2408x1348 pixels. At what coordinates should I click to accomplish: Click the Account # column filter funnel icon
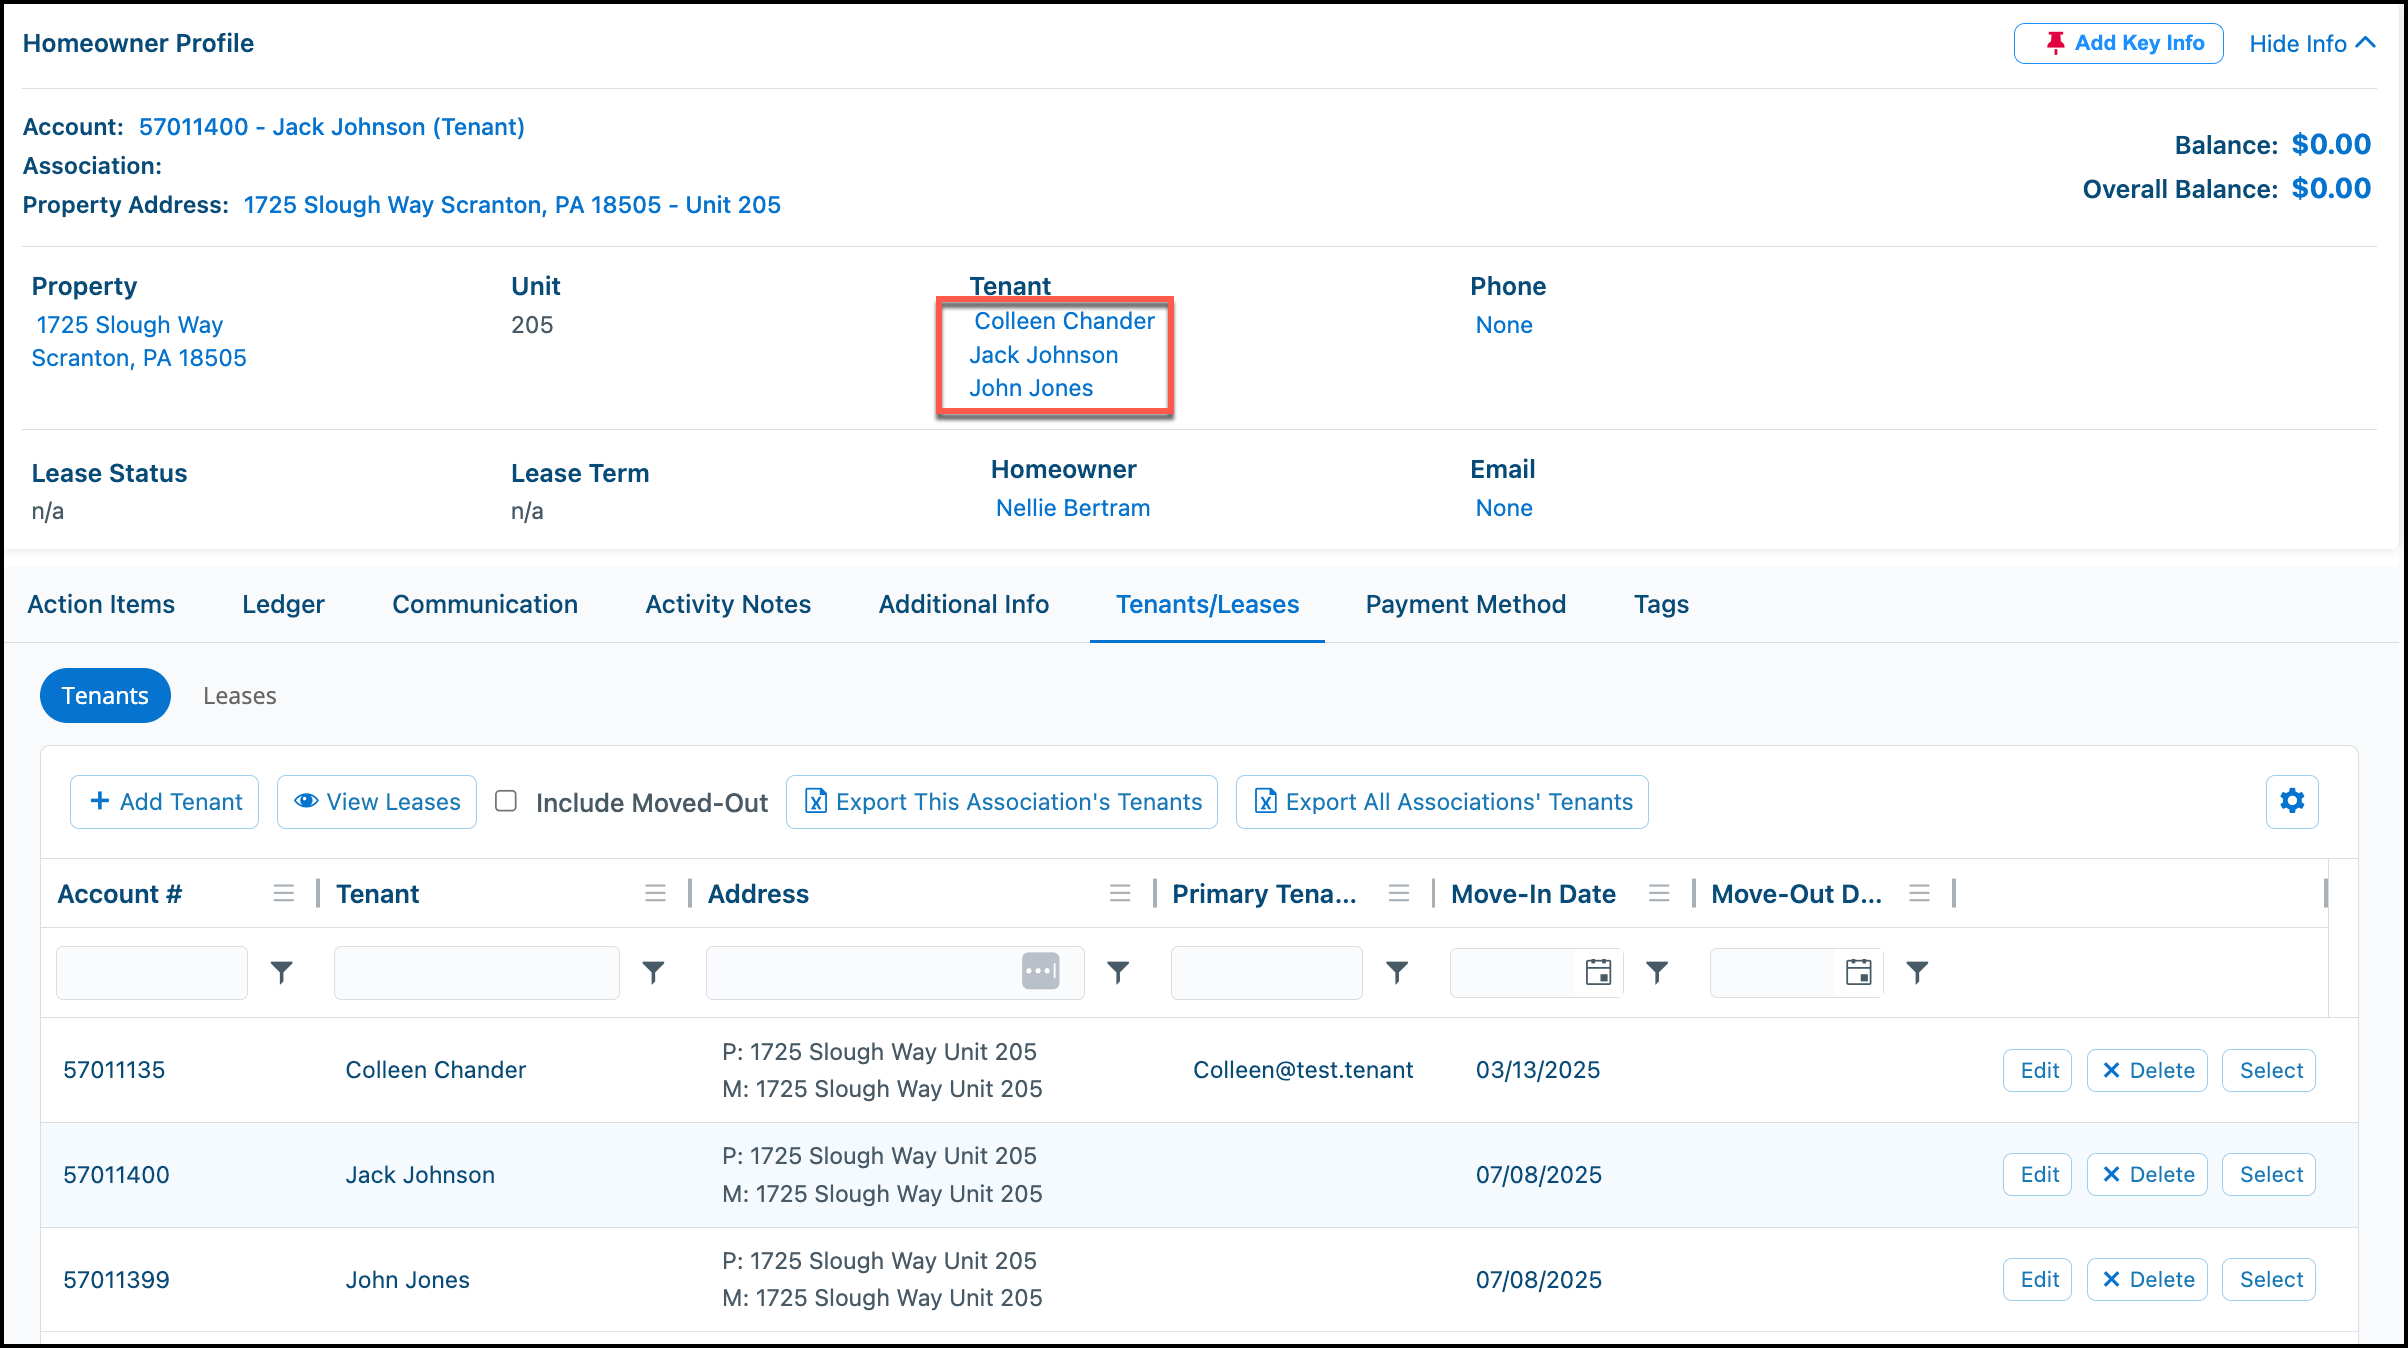tap(282, 972)
